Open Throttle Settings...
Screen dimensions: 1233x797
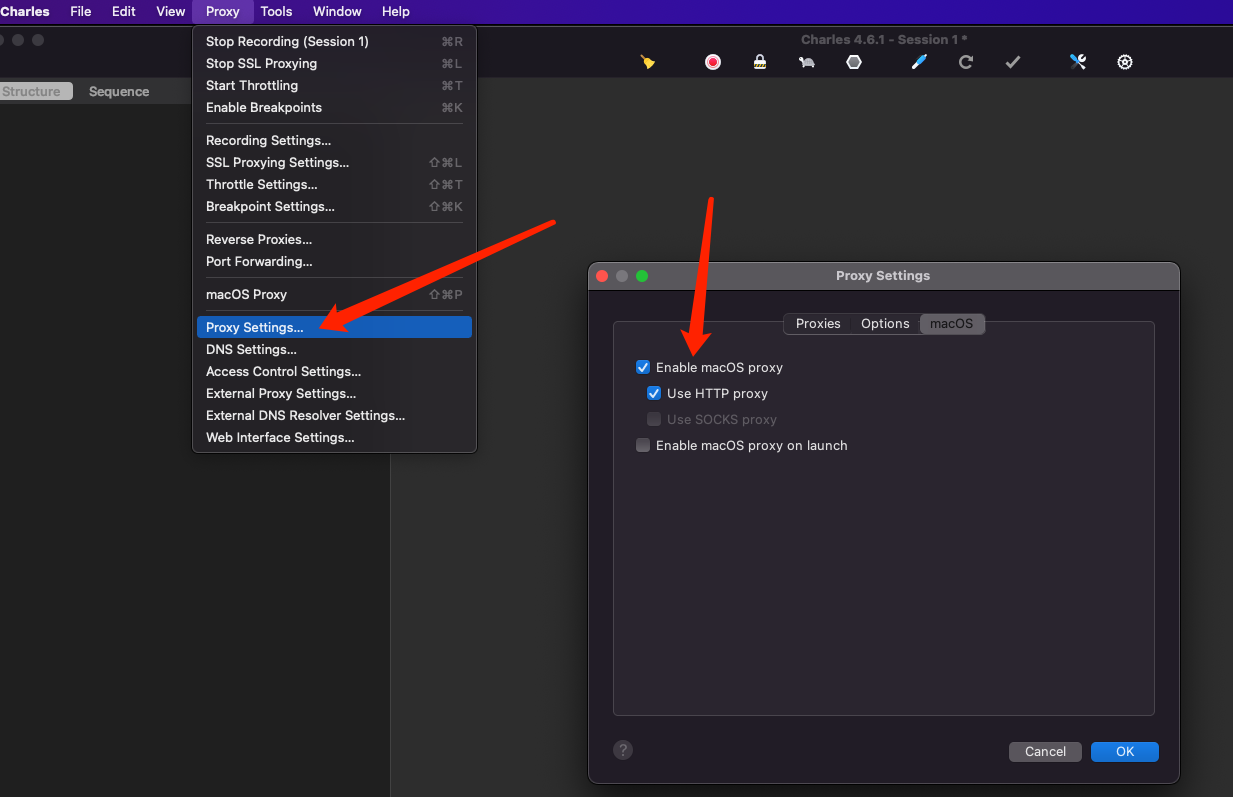point(334,184)
